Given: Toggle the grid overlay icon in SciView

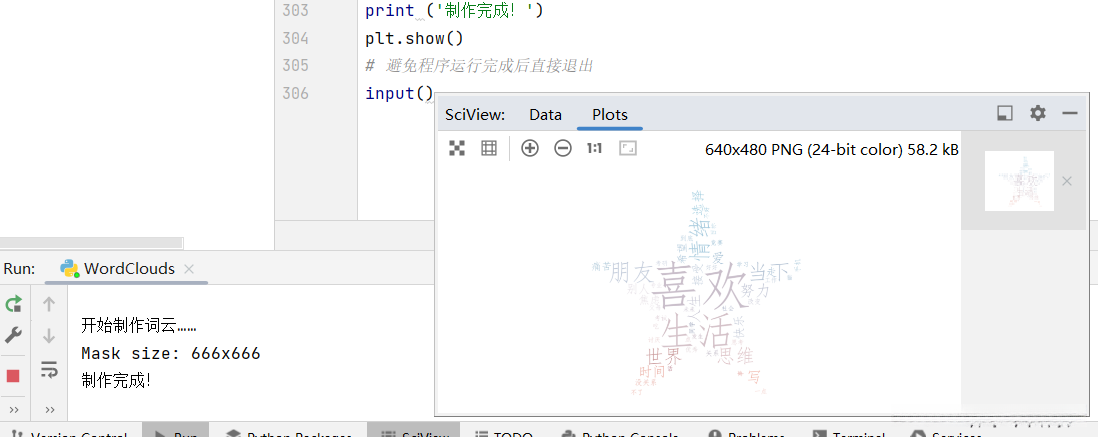Looking at the screenshot, I should click(x=489, y=148).
